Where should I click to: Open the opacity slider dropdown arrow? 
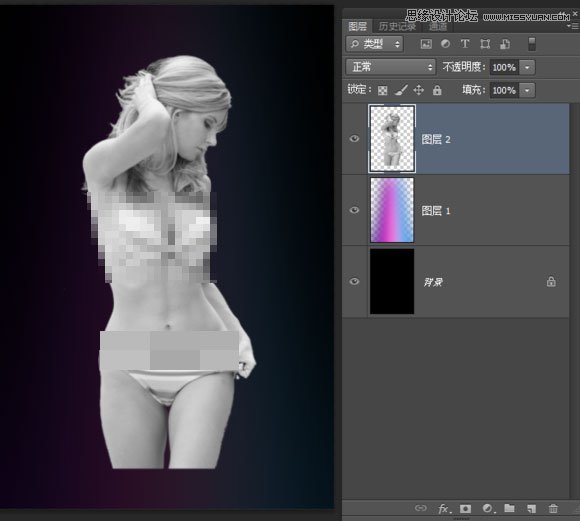point(527,67)
